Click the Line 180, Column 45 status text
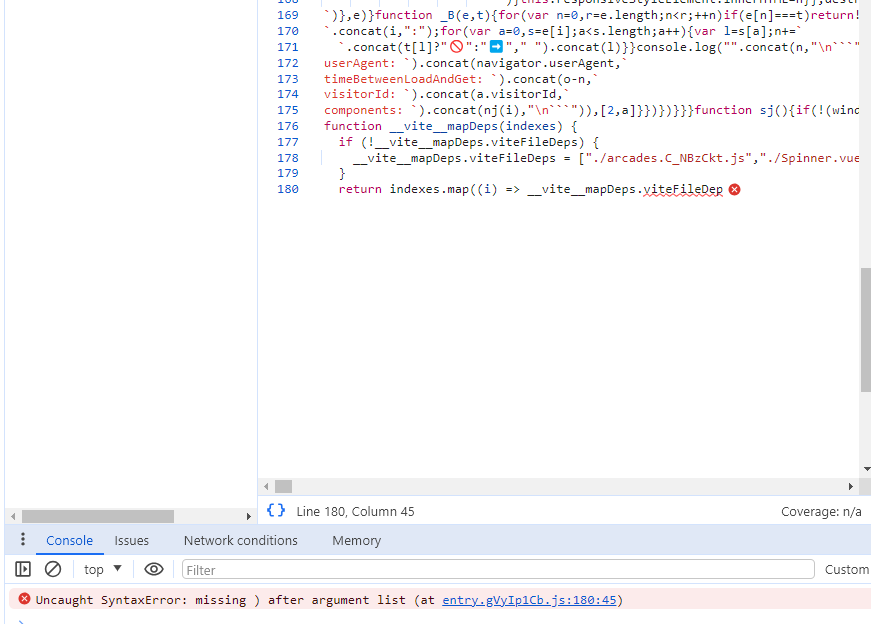The image size is (871, 624). (x=356, y=512)
